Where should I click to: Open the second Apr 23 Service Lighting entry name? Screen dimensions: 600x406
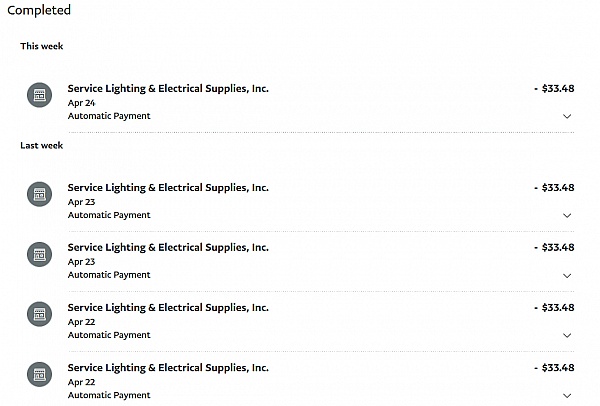(168, 247)
